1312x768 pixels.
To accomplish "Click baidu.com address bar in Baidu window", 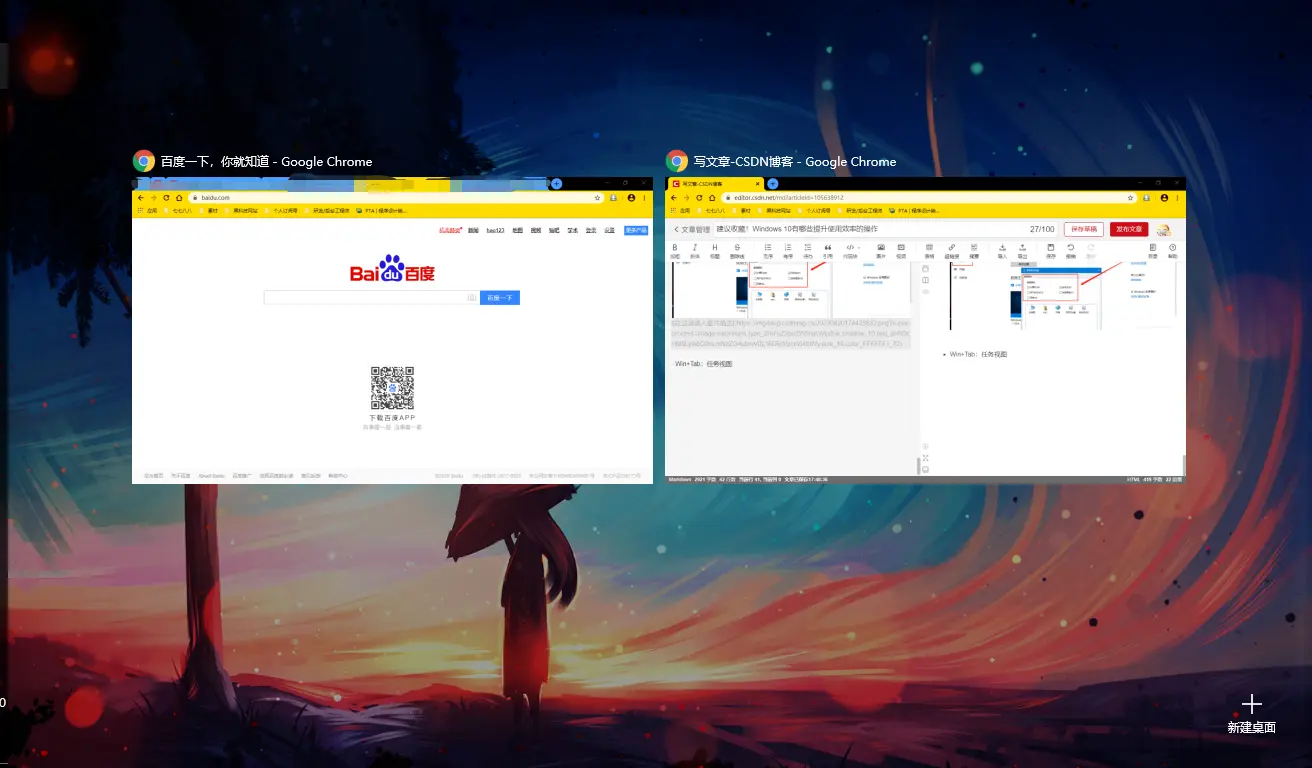I will pyautogui.click(x=395, y=198).
